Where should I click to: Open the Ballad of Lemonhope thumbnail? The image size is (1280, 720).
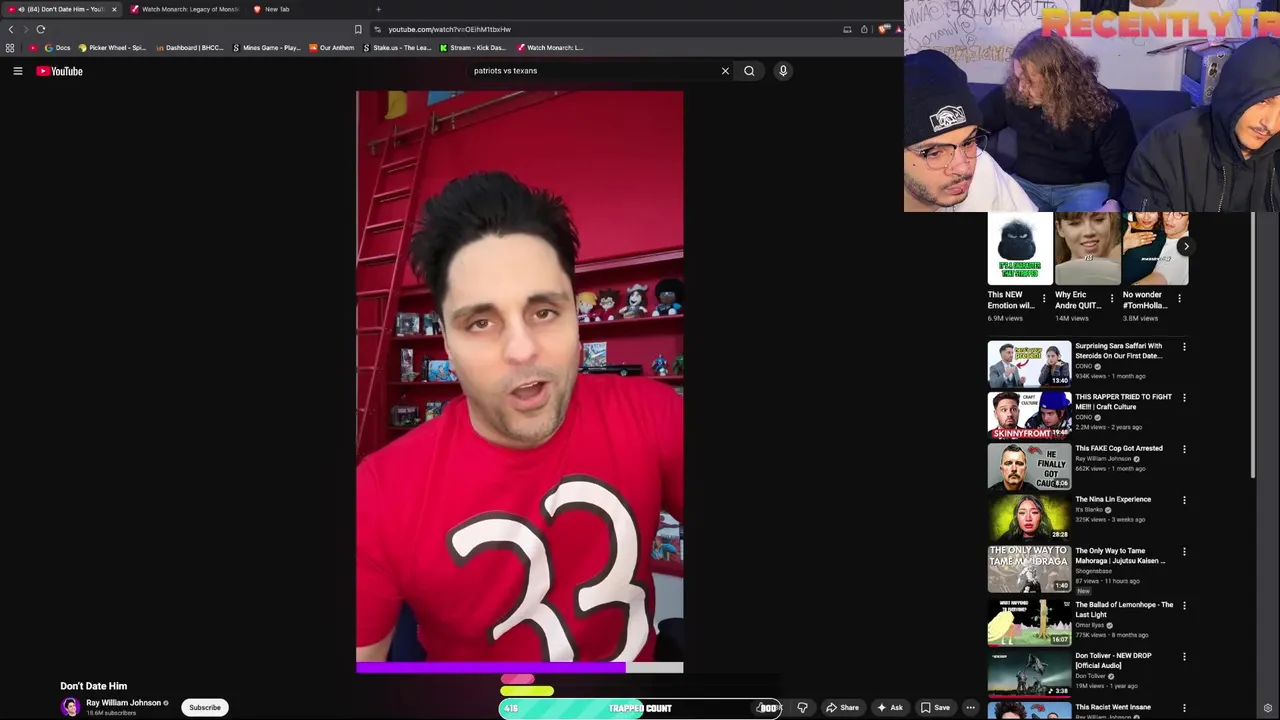(1029, 622)
